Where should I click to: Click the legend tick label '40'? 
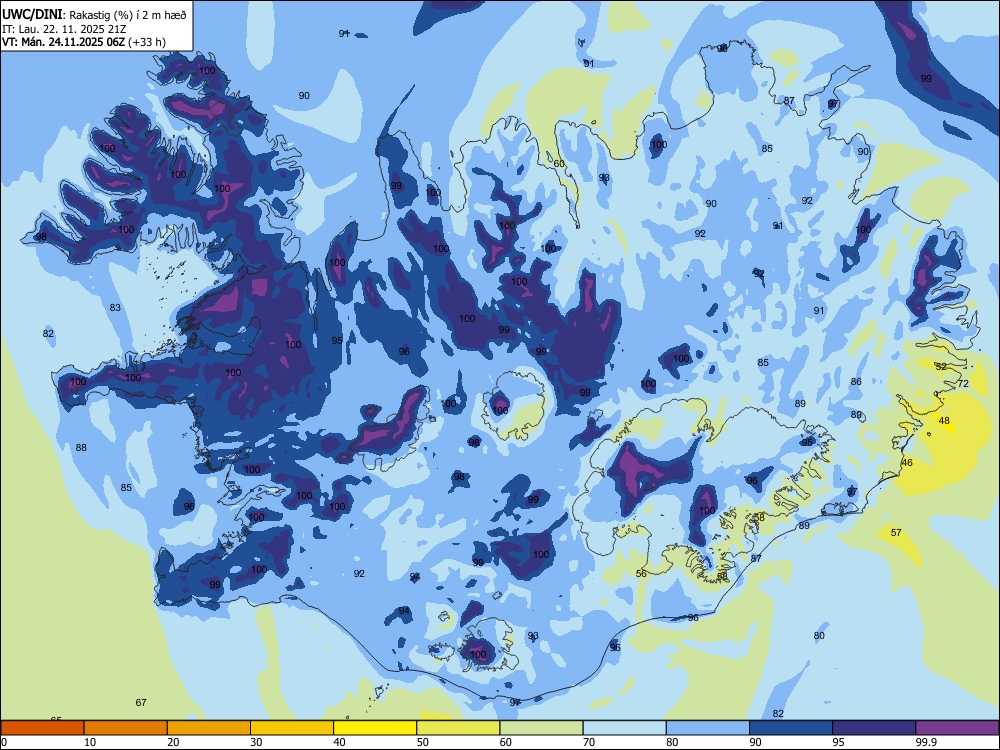340,742
